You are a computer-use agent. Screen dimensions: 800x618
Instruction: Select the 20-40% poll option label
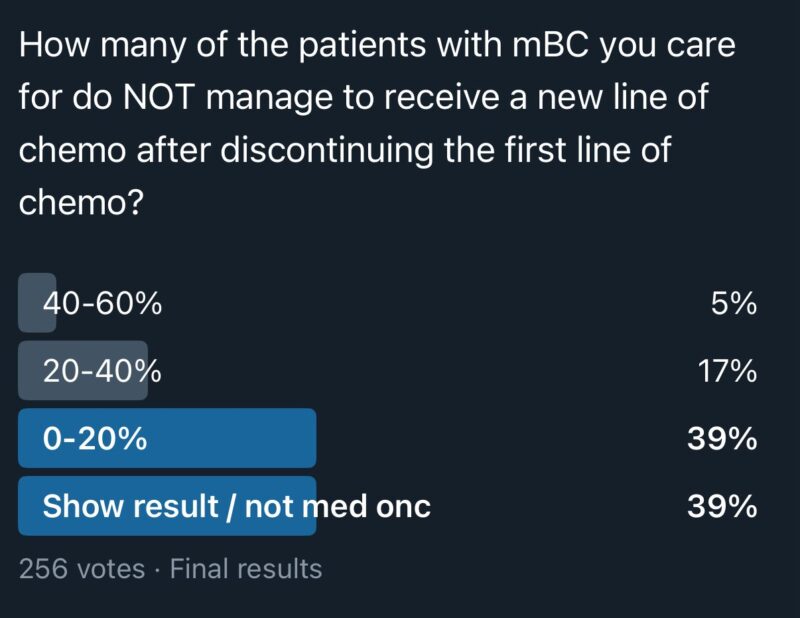coord(102,371)
